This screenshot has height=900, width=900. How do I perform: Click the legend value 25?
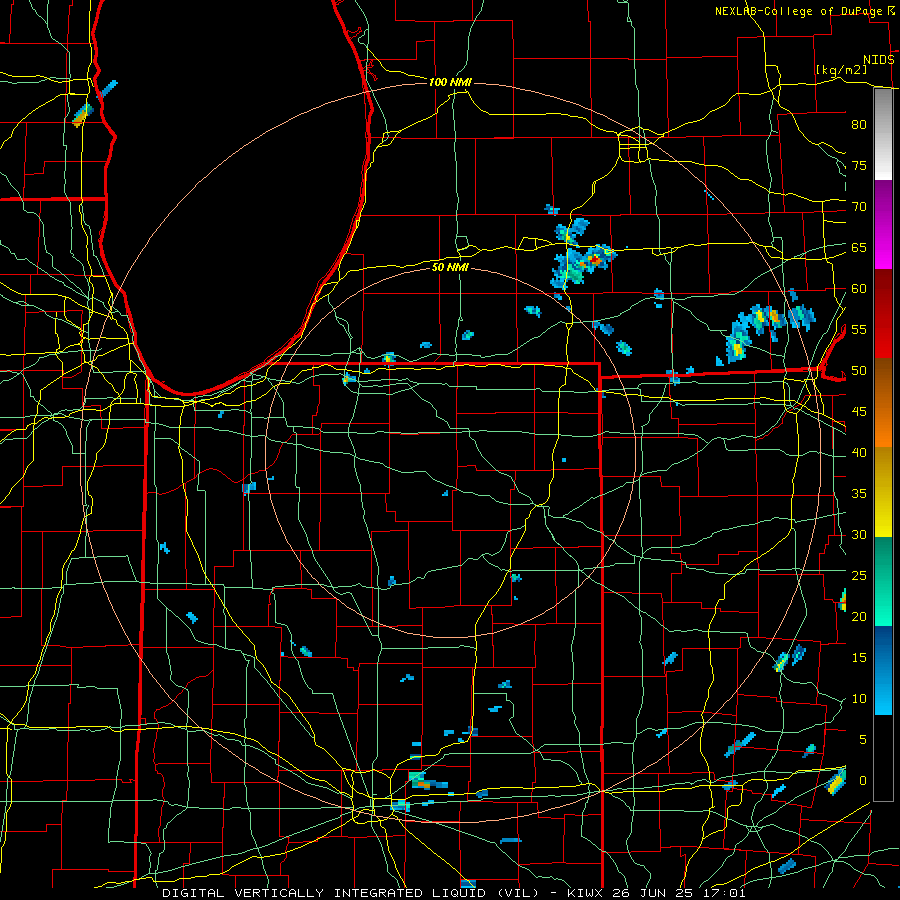(x=859, y=576)
